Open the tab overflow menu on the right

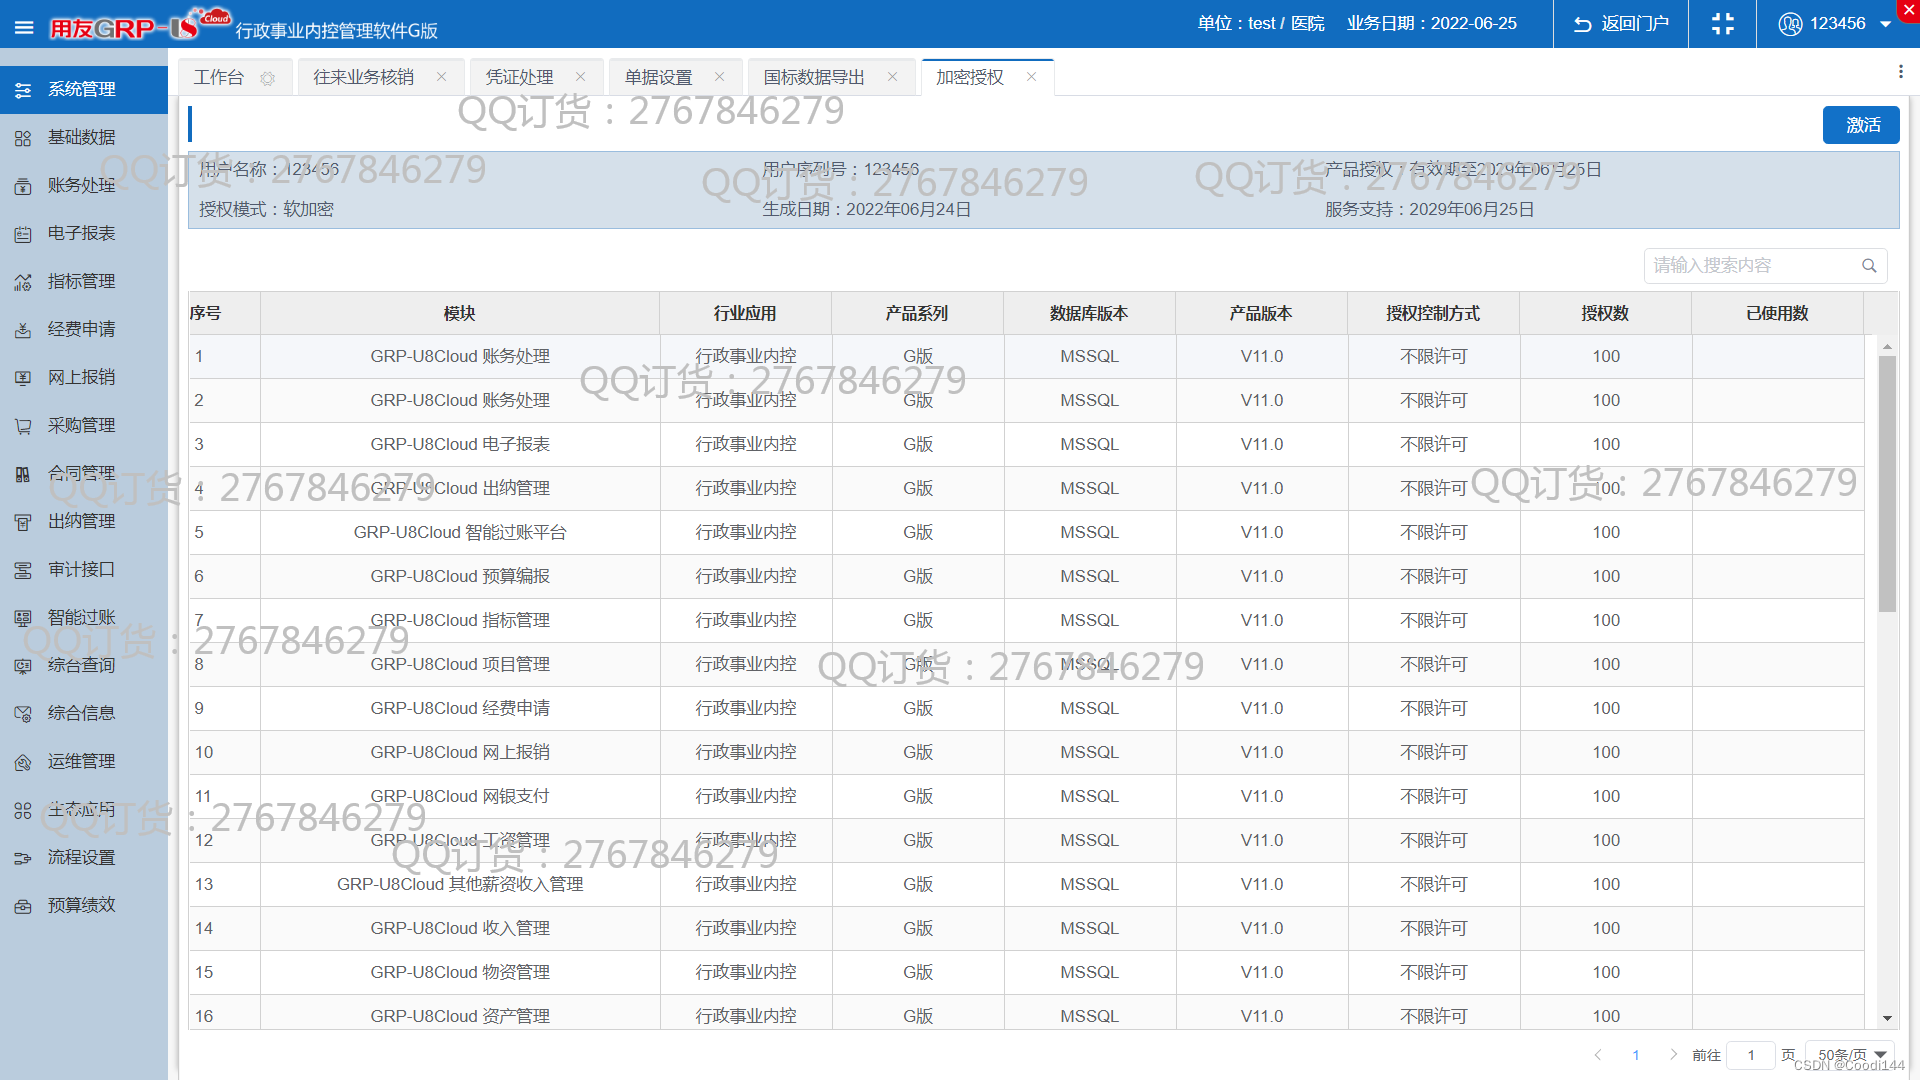[x=1902, y=71]
